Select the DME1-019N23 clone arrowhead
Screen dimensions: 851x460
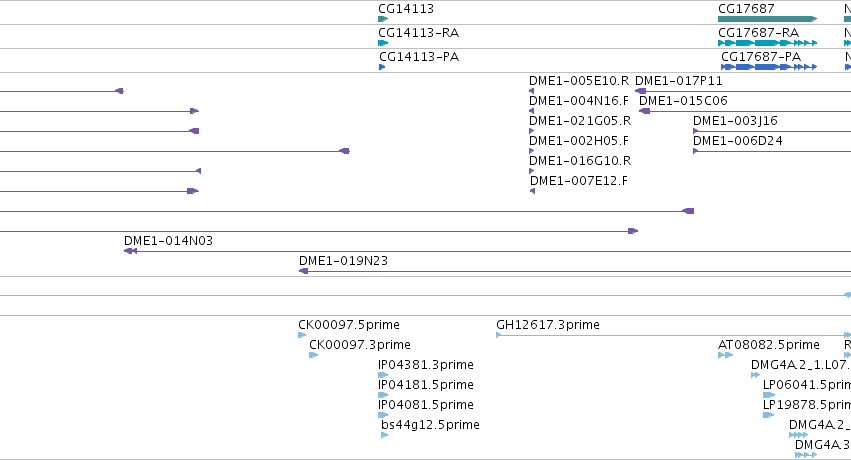[x=304, y=271]
